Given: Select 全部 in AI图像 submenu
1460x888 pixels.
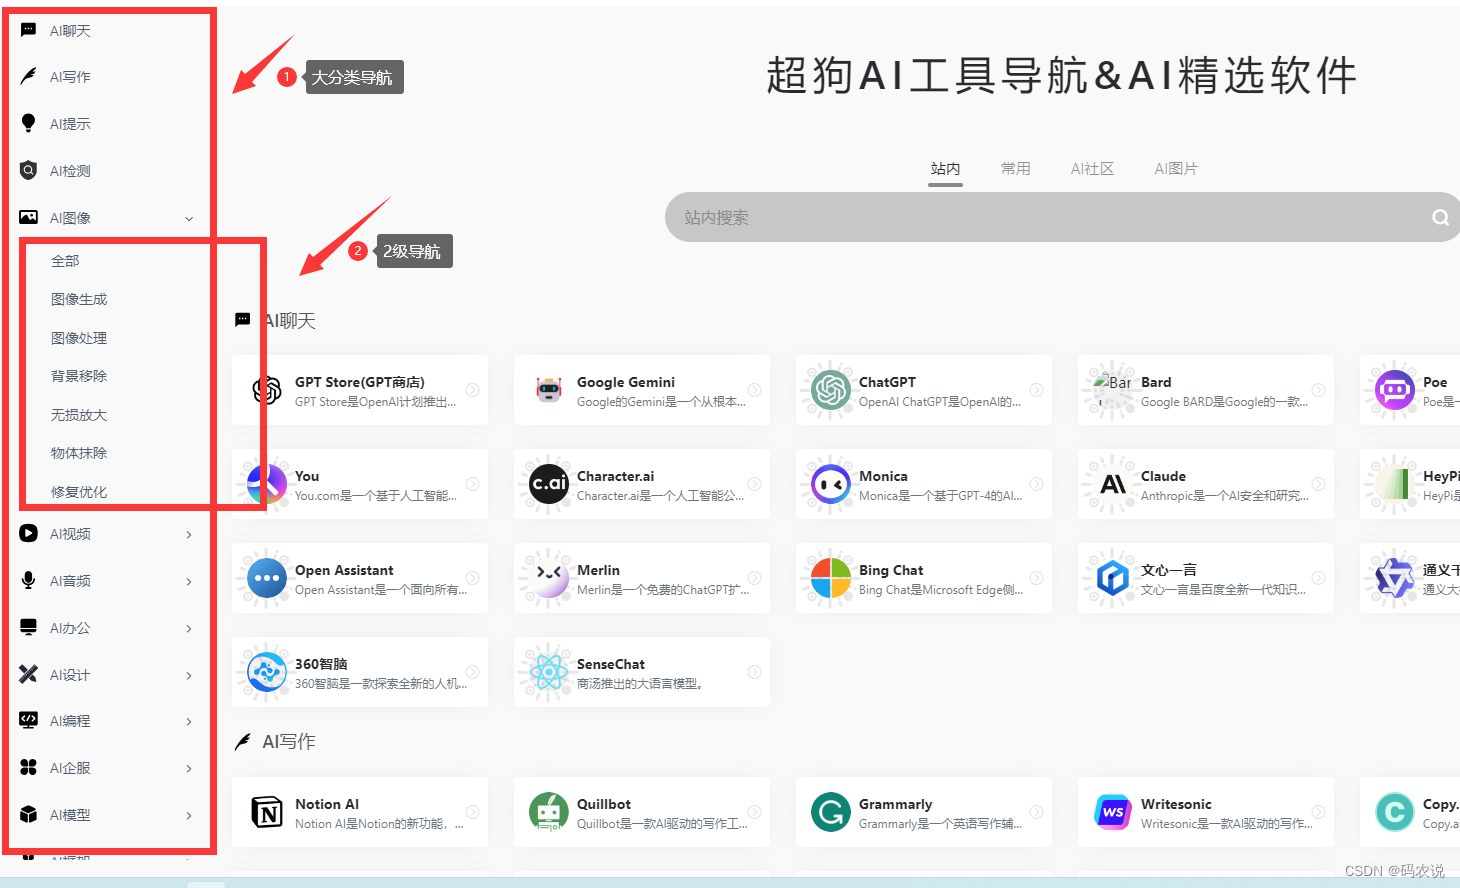Looking at the screenshot, I should tap(65, 261).
